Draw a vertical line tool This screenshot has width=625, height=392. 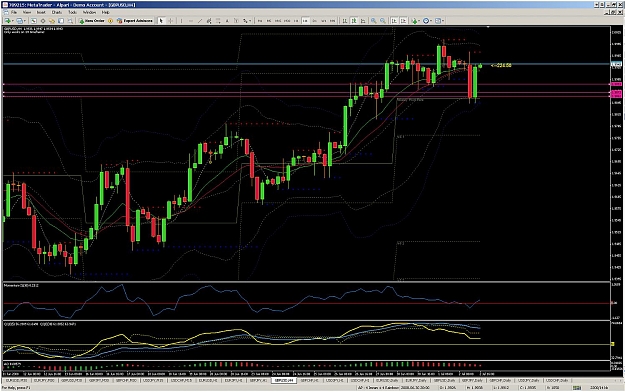point(181,21)
